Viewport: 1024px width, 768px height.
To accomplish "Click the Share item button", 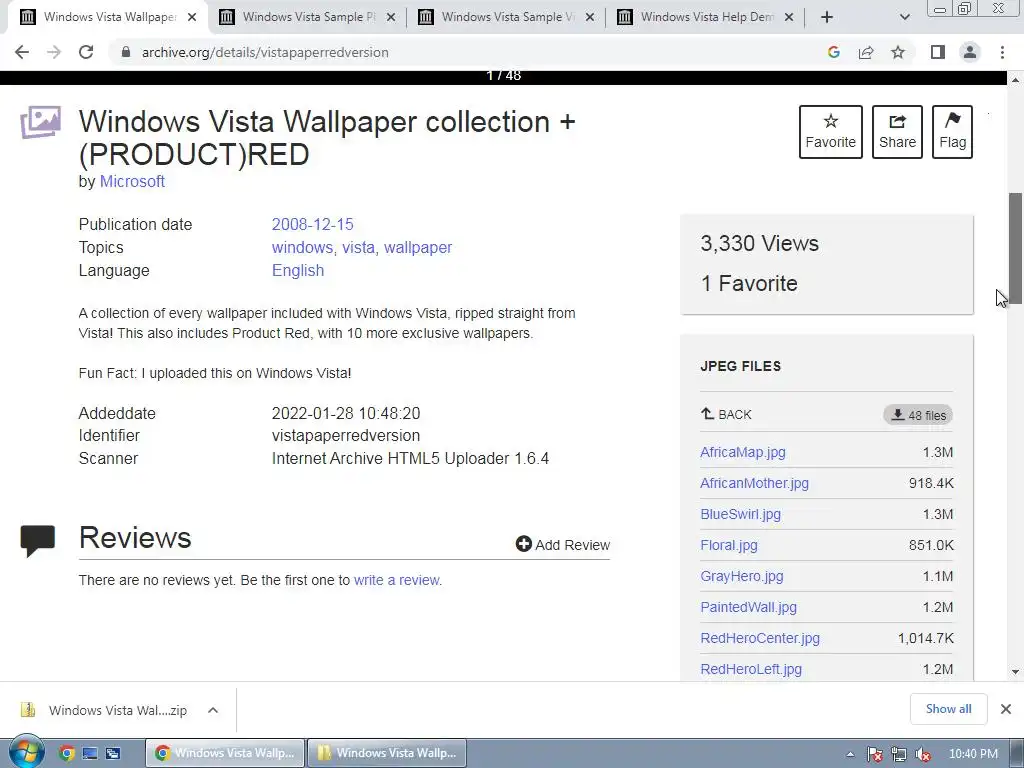I will [897, 131].
